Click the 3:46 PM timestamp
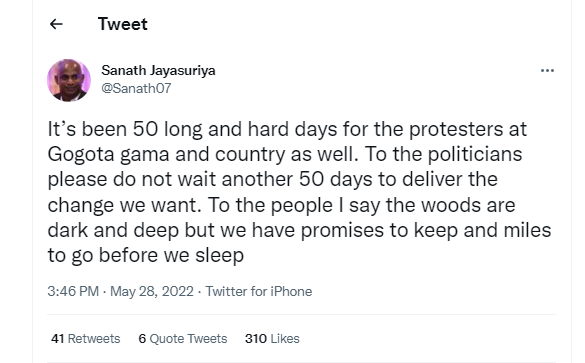585x363 pixels. (73, 291)
